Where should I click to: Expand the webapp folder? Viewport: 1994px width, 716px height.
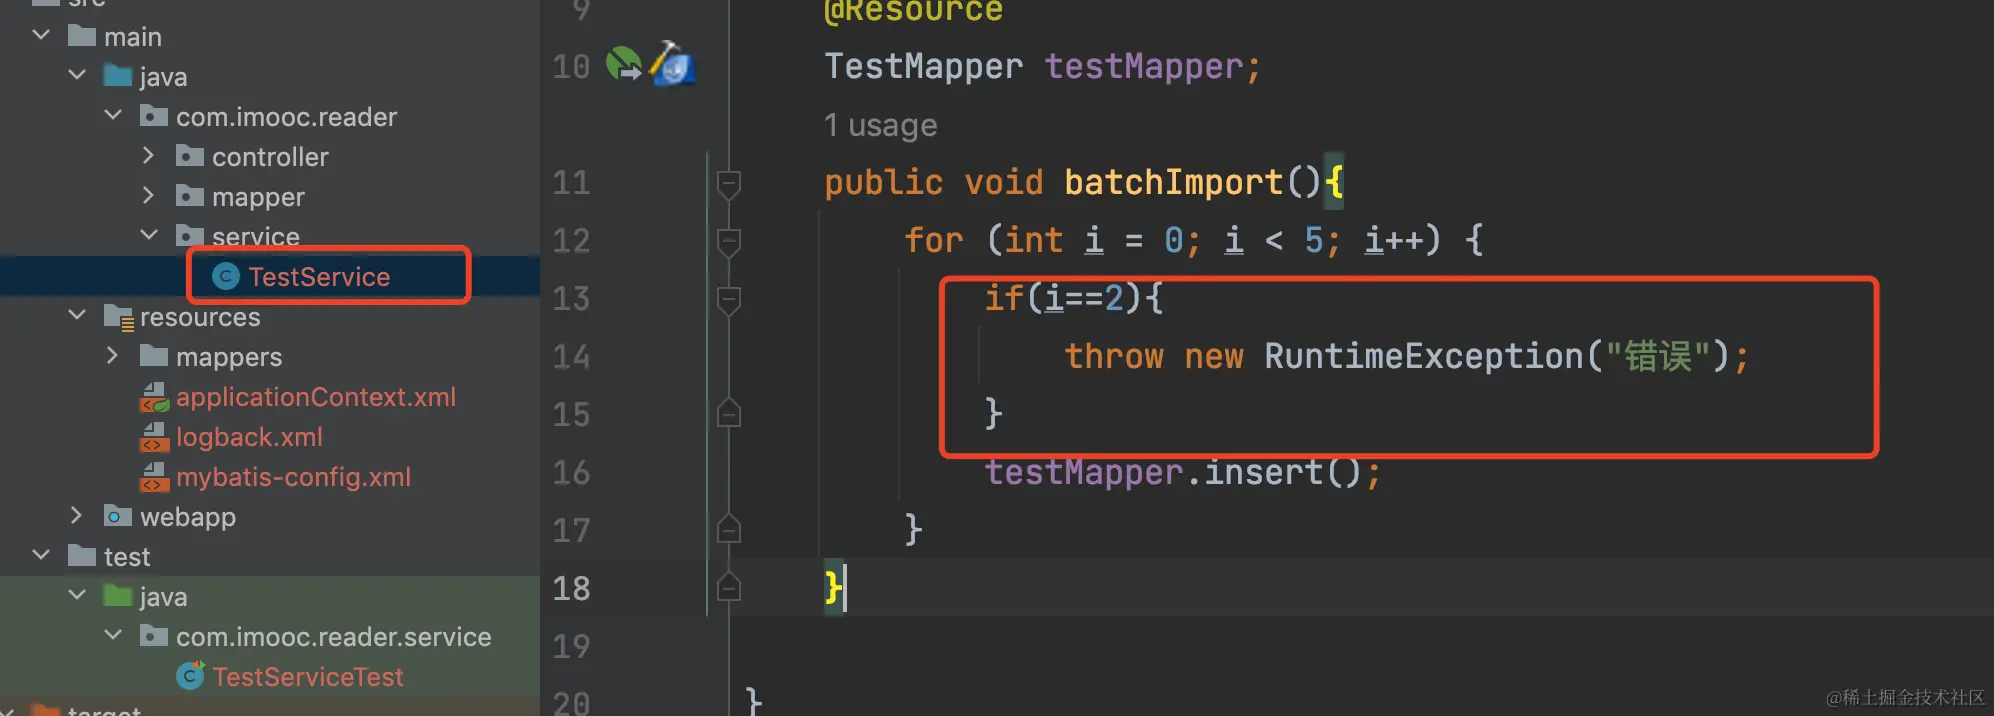(76, 516)
